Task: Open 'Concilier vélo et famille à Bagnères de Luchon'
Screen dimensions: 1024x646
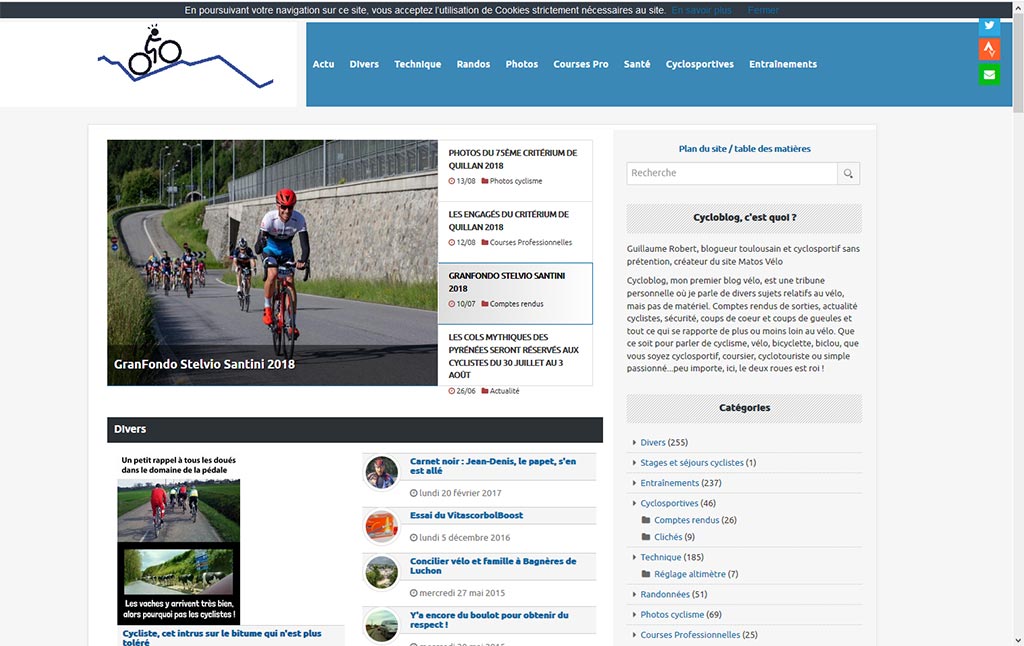Action: click(493, 566)
